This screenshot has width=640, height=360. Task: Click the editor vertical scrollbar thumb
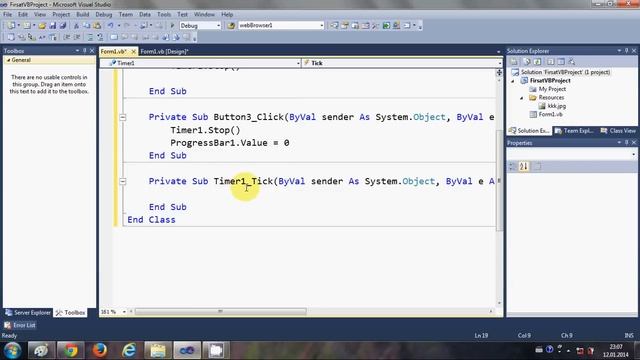tap(499, 180)
